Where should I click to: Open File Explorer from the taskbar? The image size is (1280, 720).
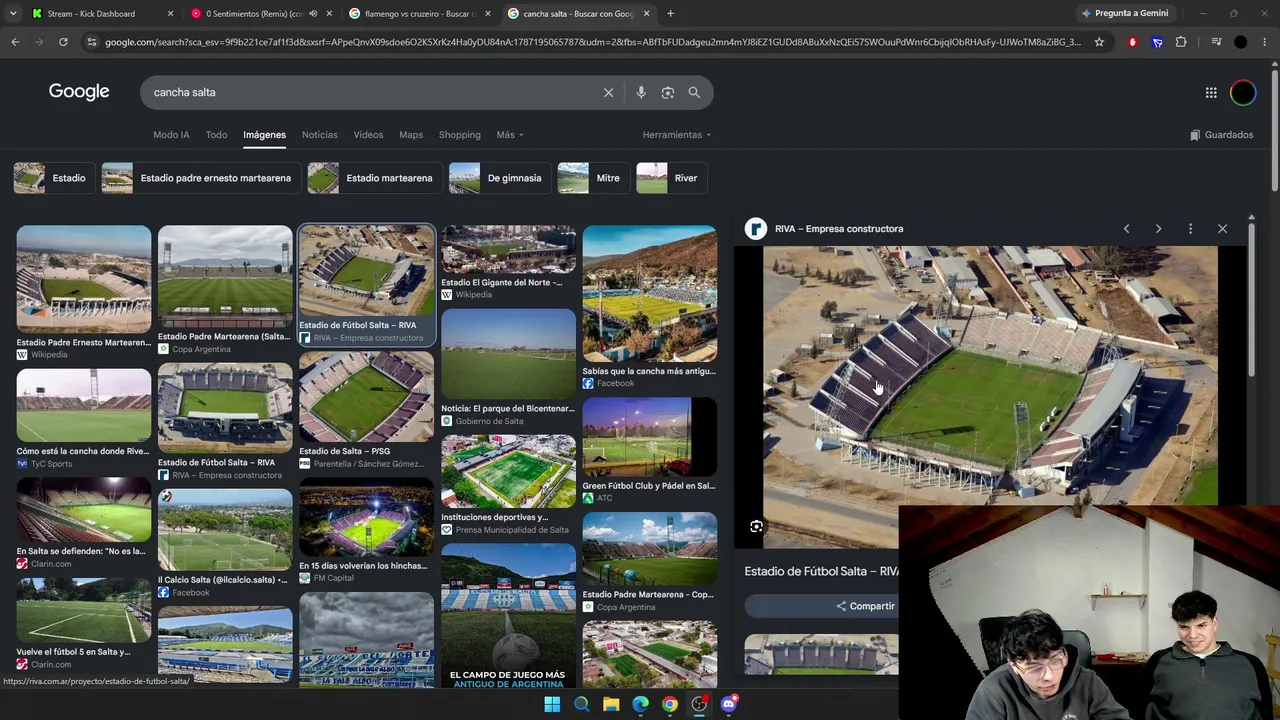611,704
